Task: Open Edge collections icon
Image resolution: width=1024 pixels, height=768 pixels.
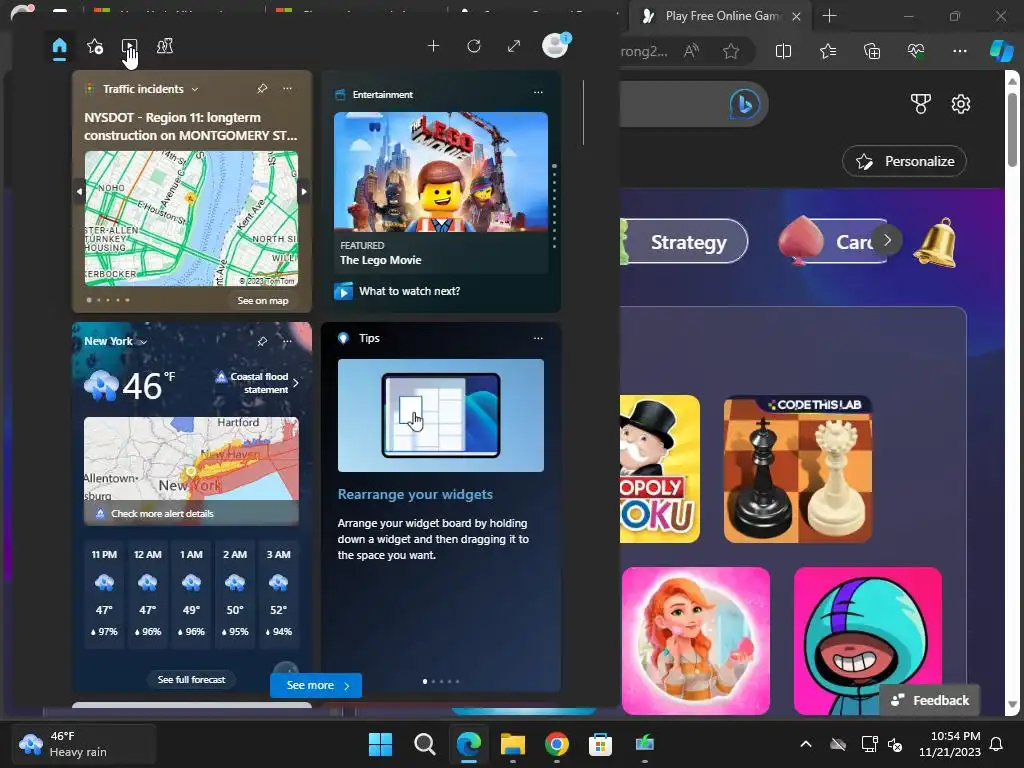Action: tap(872, 51)
